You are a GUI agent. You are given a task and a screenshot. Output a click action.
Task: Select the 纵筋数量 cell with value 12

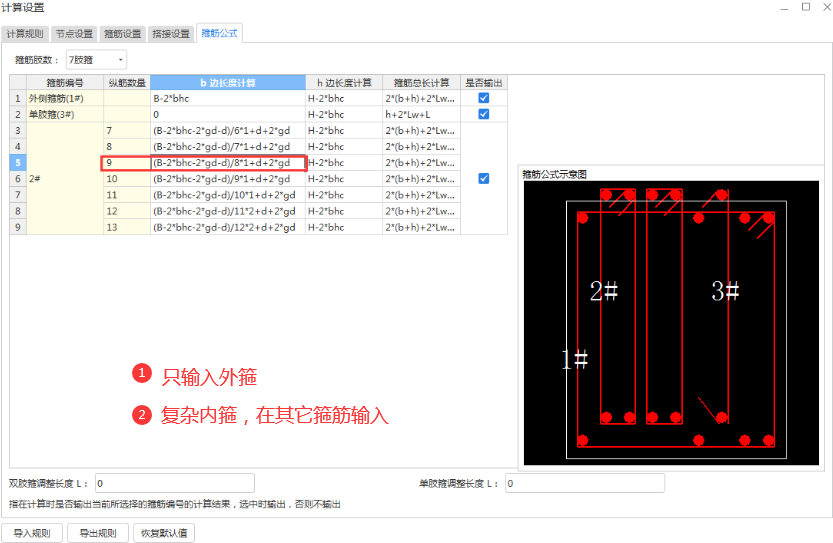[127, 211]
